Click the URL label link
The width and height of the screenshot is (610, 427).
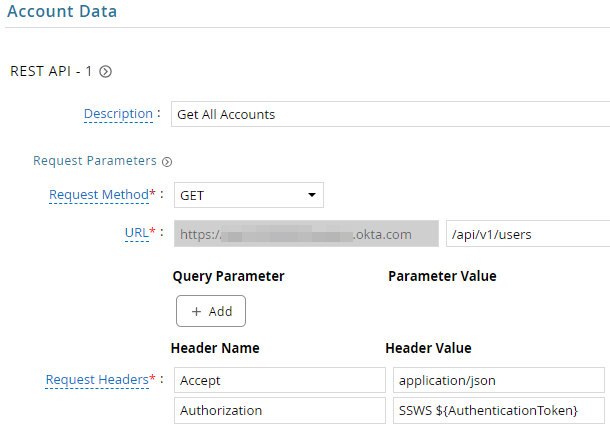(137, 233)
